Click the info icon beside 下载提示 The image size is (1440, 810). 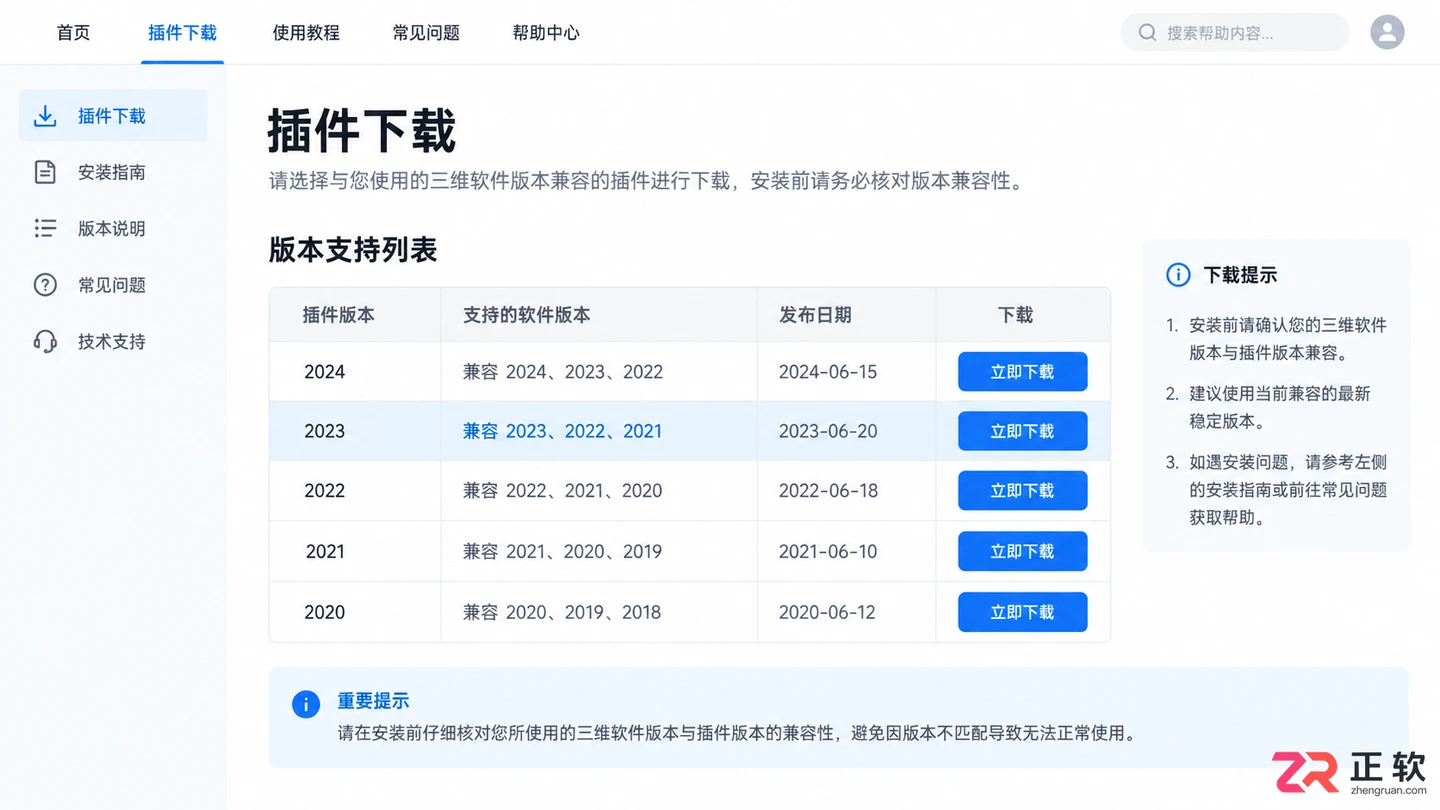(x=1179, y=275)
